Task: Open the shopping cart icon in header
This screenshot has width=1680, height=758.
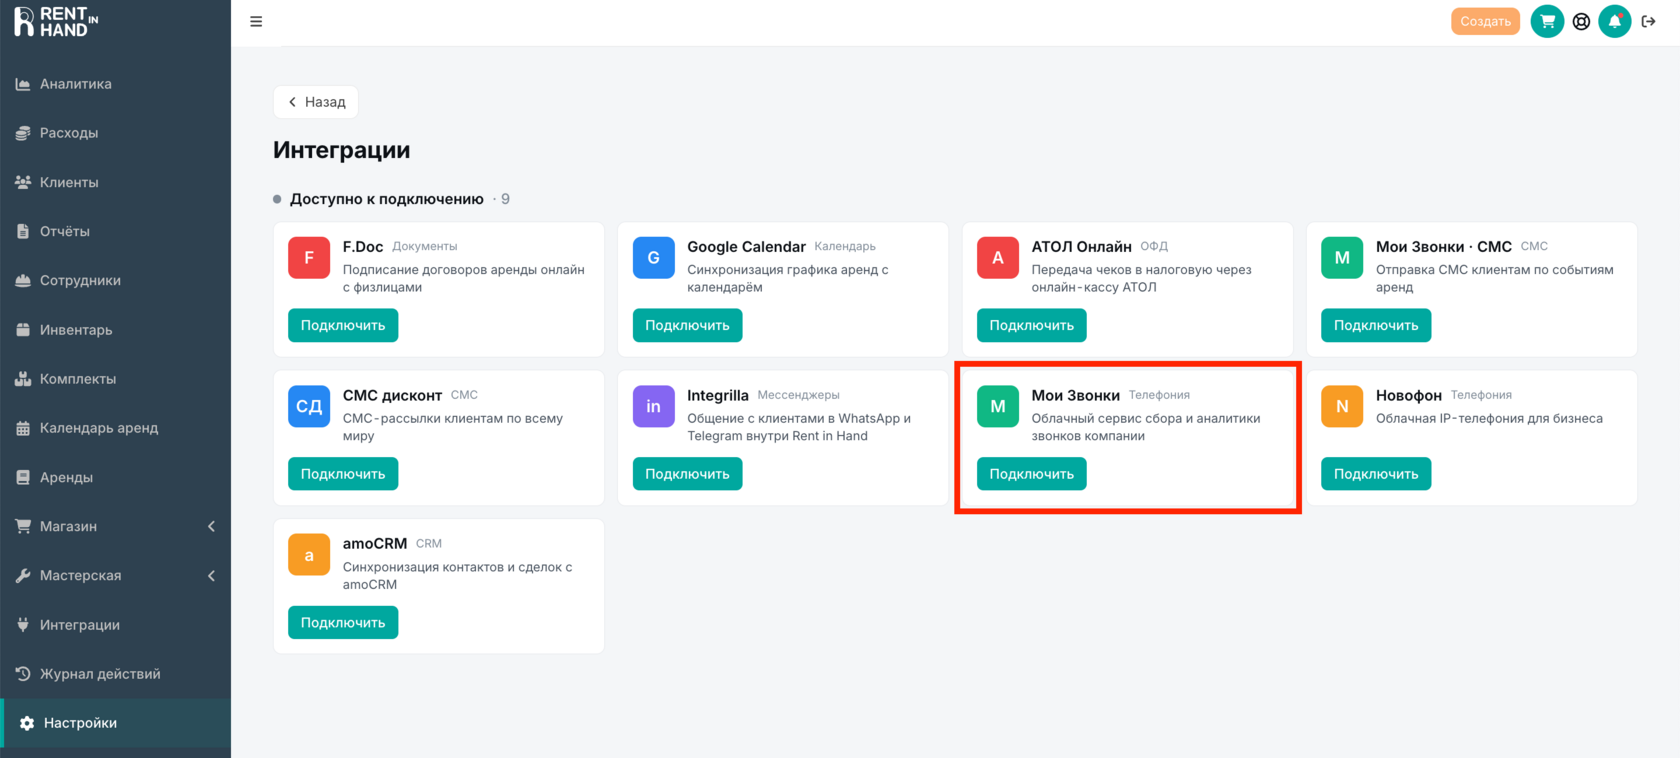Action: (1547, 21)
